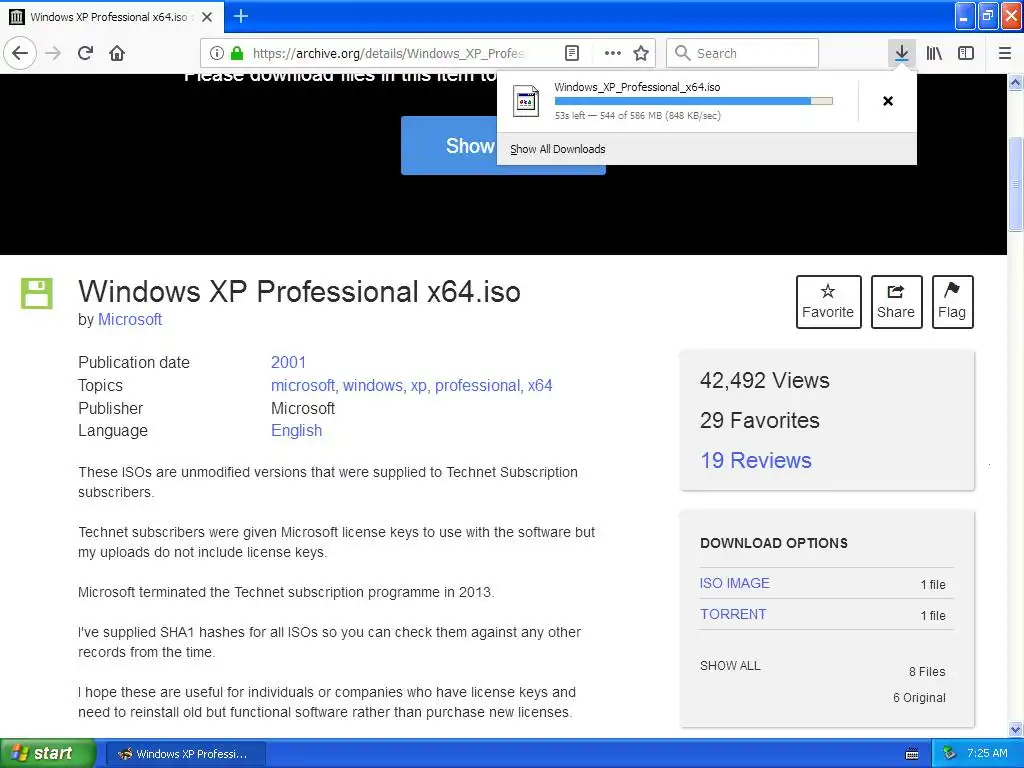Open the xp topic link
Image resolution: width=1024 pixels, height=768 pixels.
coord(418,385)
